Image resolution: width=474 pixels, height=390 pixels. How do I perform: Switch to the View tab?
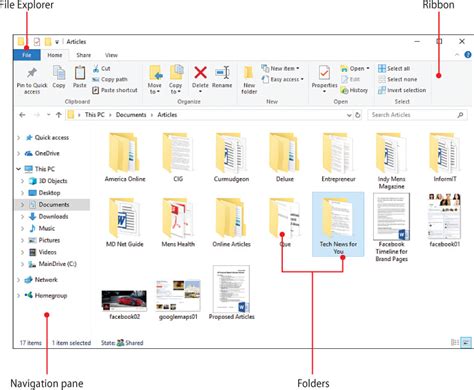111,55
